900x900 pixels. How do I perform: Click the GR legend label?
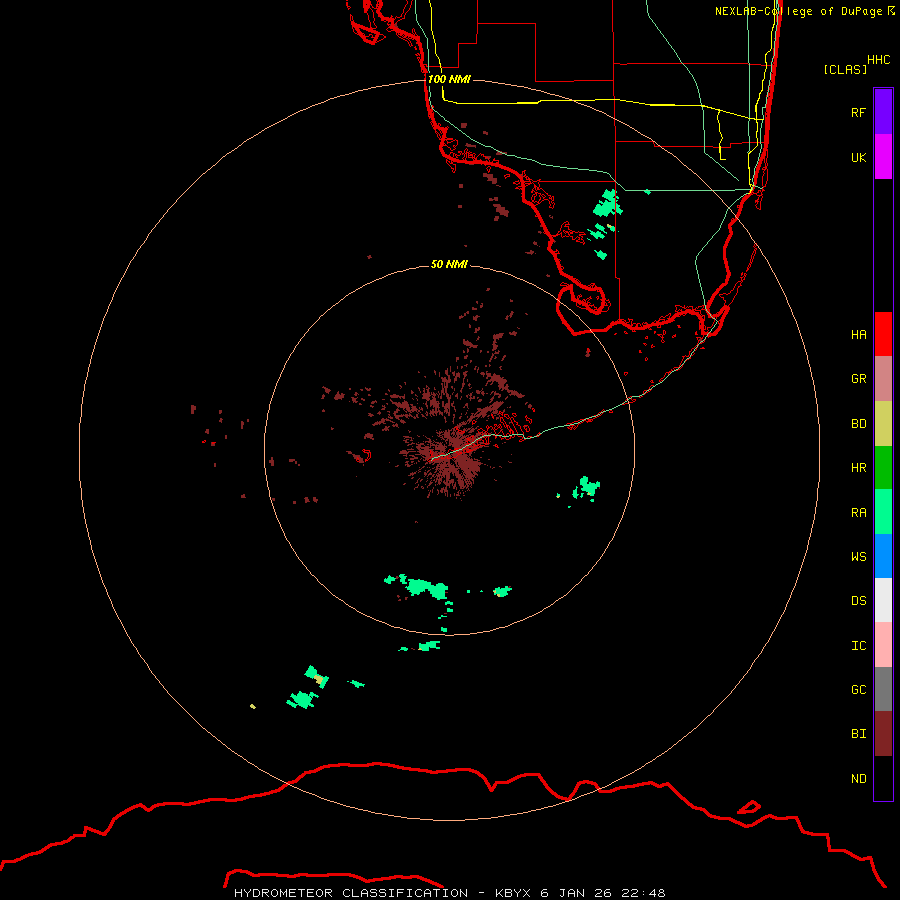[858, 379]
